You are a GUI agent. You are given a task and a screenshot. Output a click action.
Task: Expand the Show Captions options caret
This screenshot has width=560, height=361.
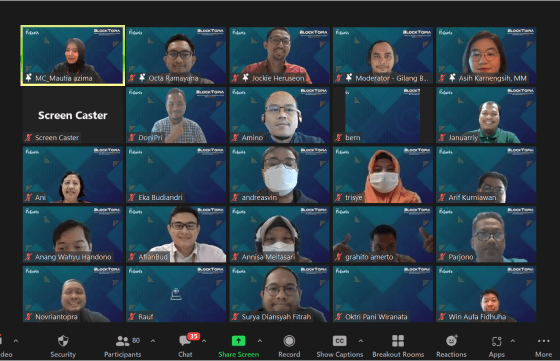(x=361, y=341)
